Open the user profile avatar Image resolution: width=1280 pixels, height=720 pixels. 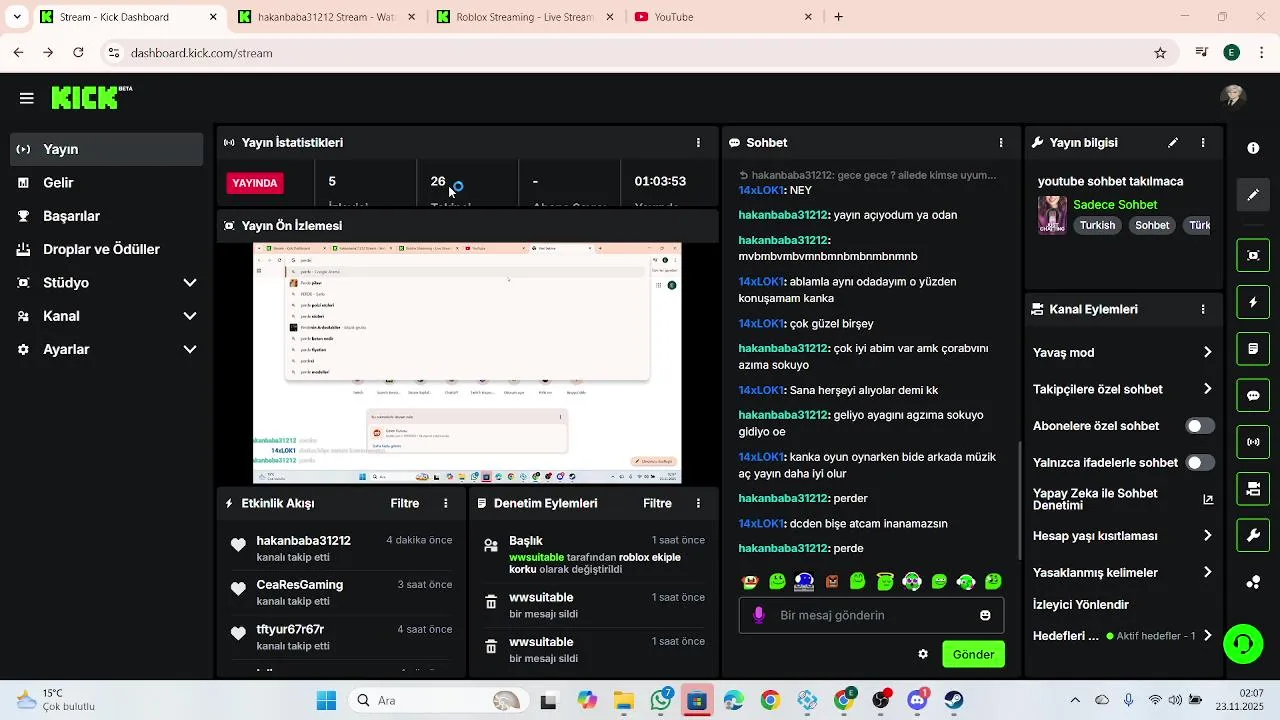tap(1233, 96)
